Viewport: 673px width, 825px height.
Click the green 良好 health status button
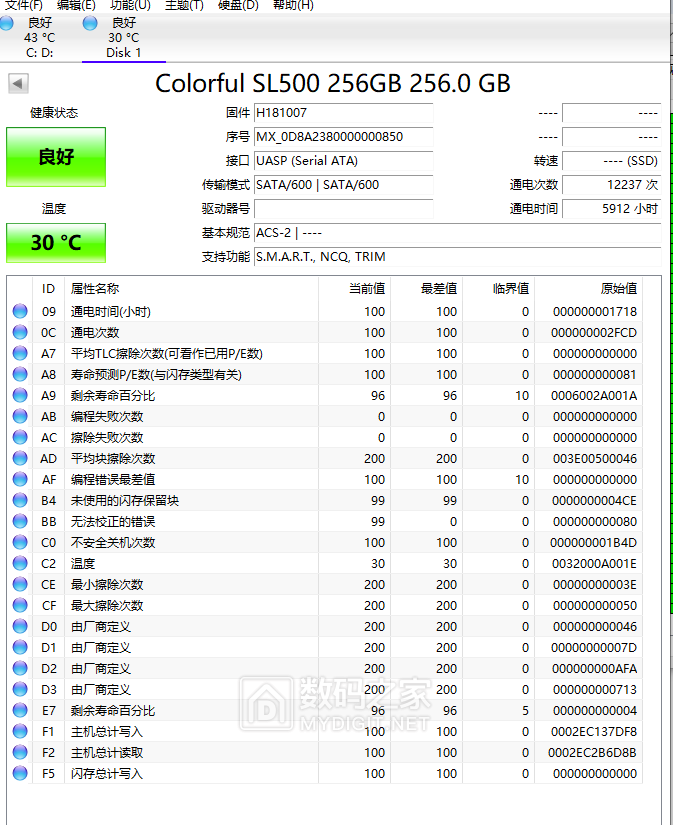click(x=56, y=157)
